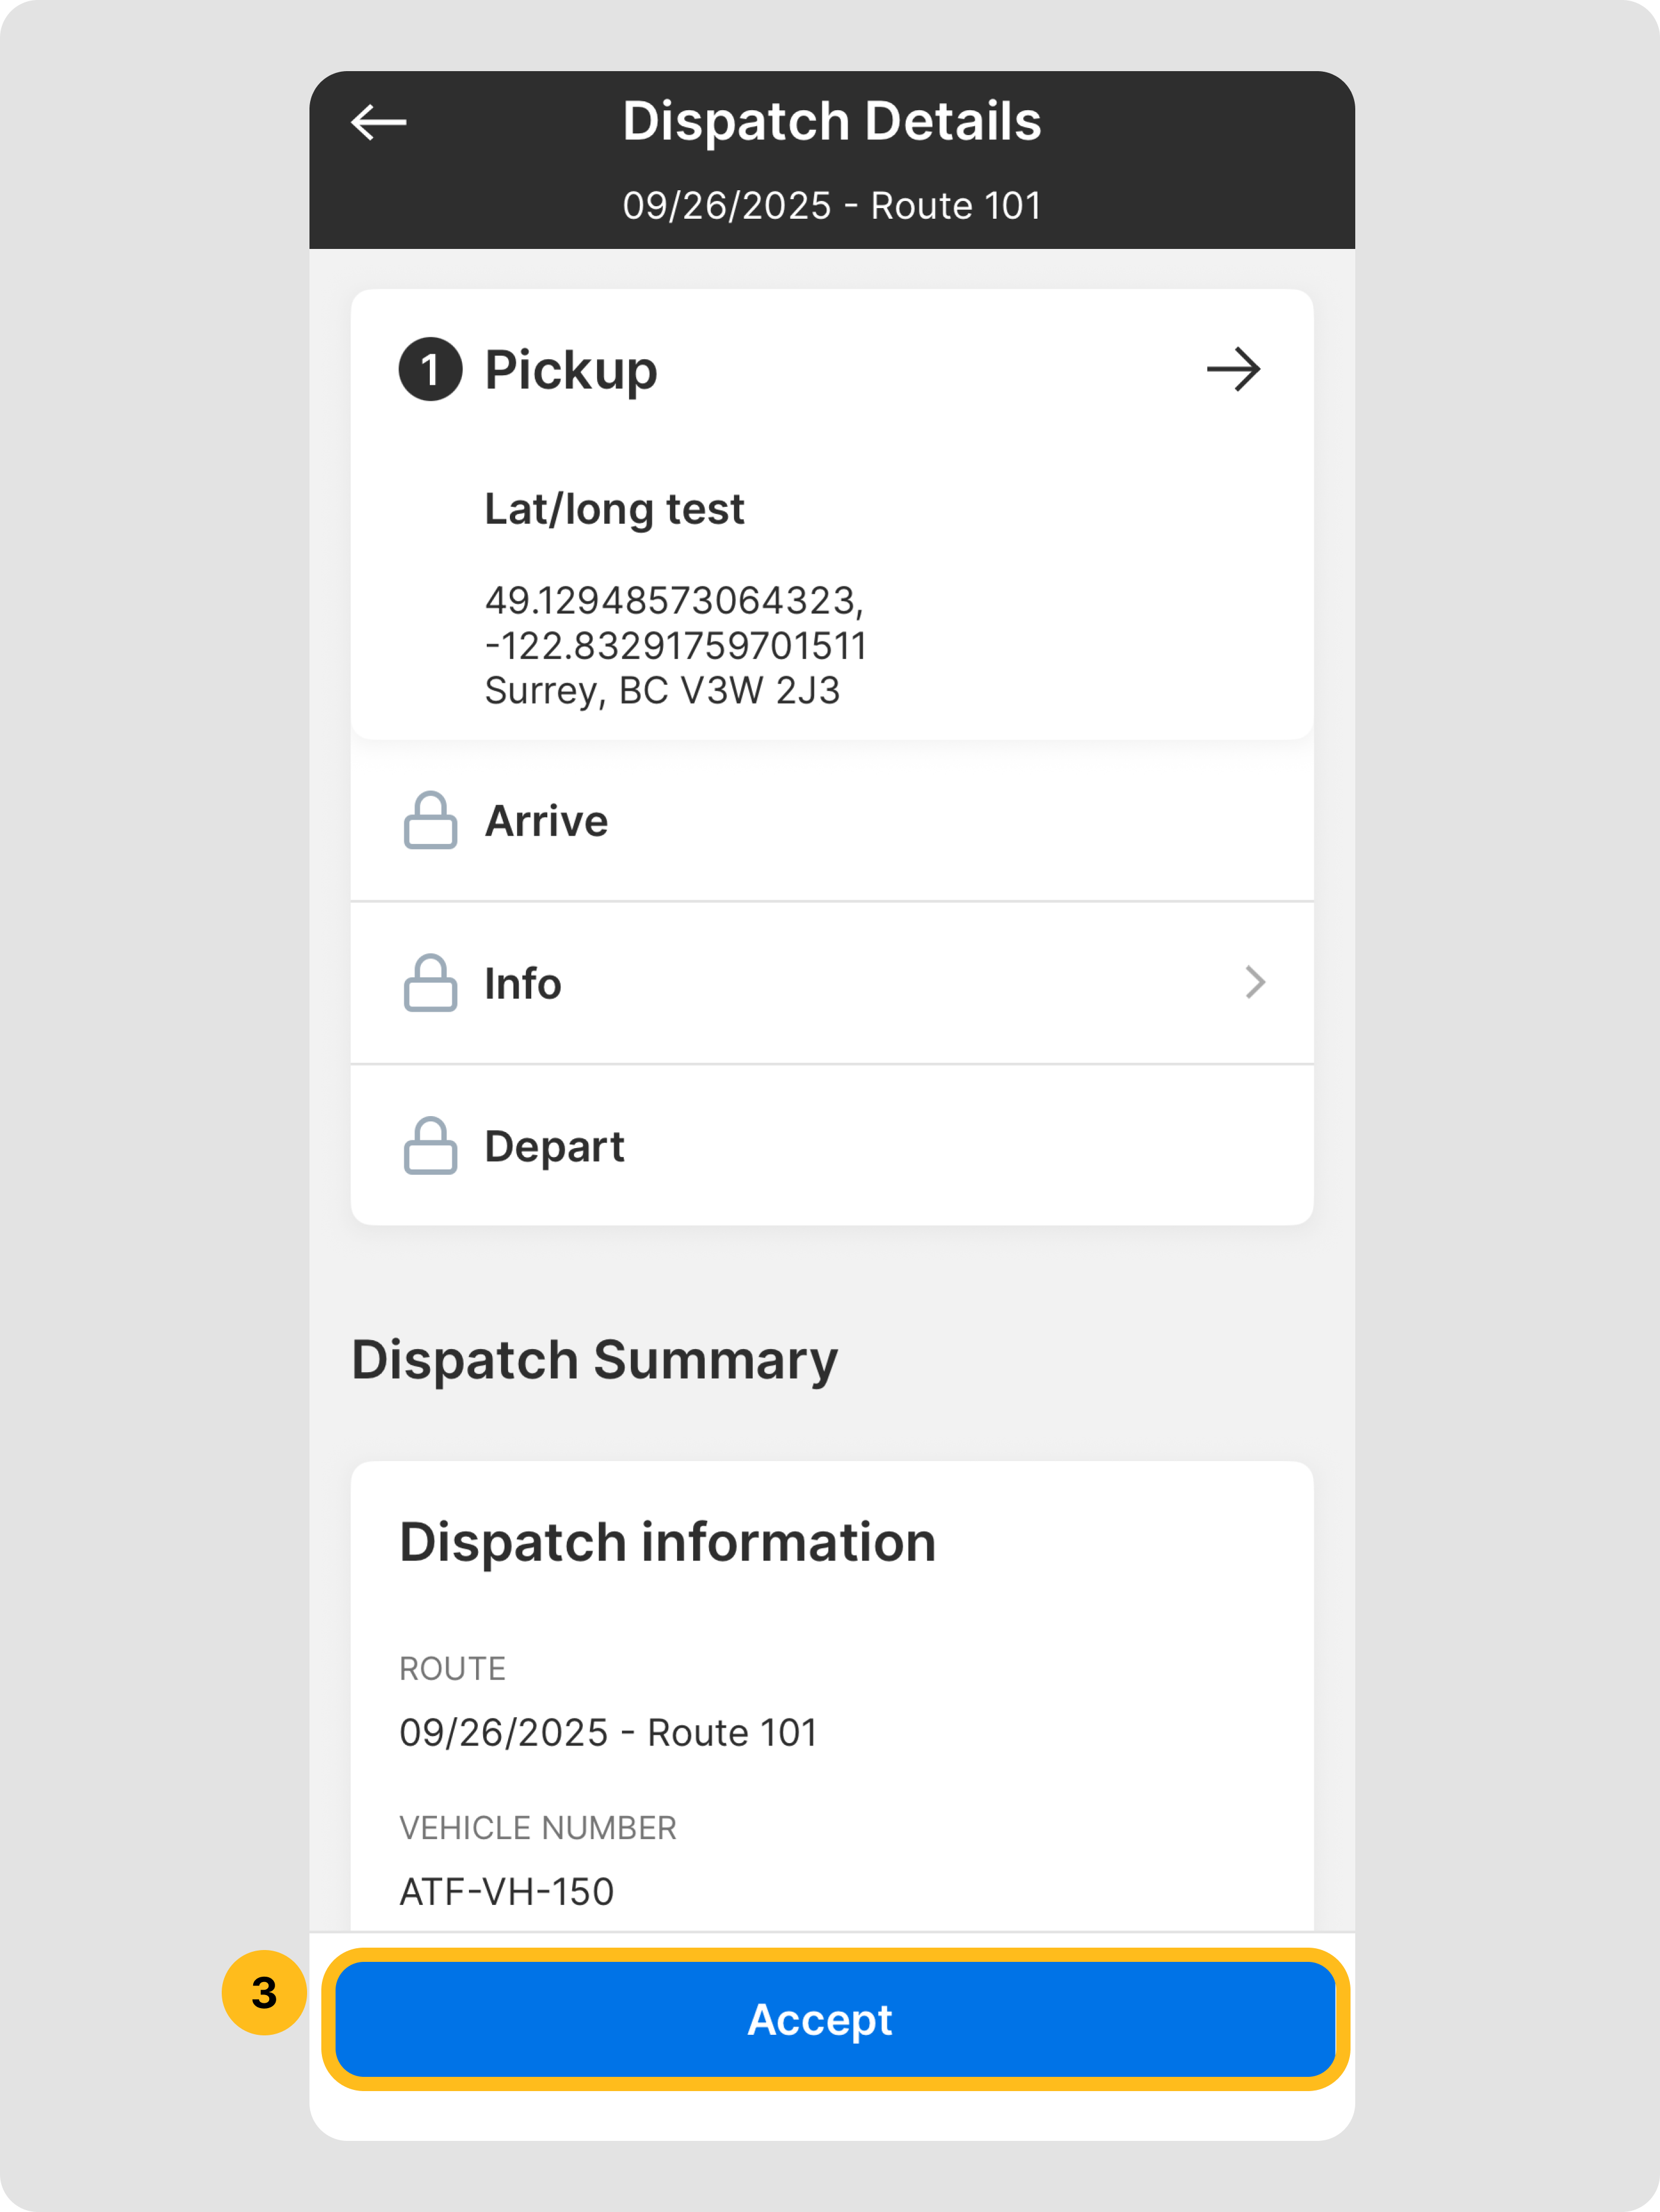Tap the lock icon beside Depart
1660x2212 pixels.
tap(430, 1146)
